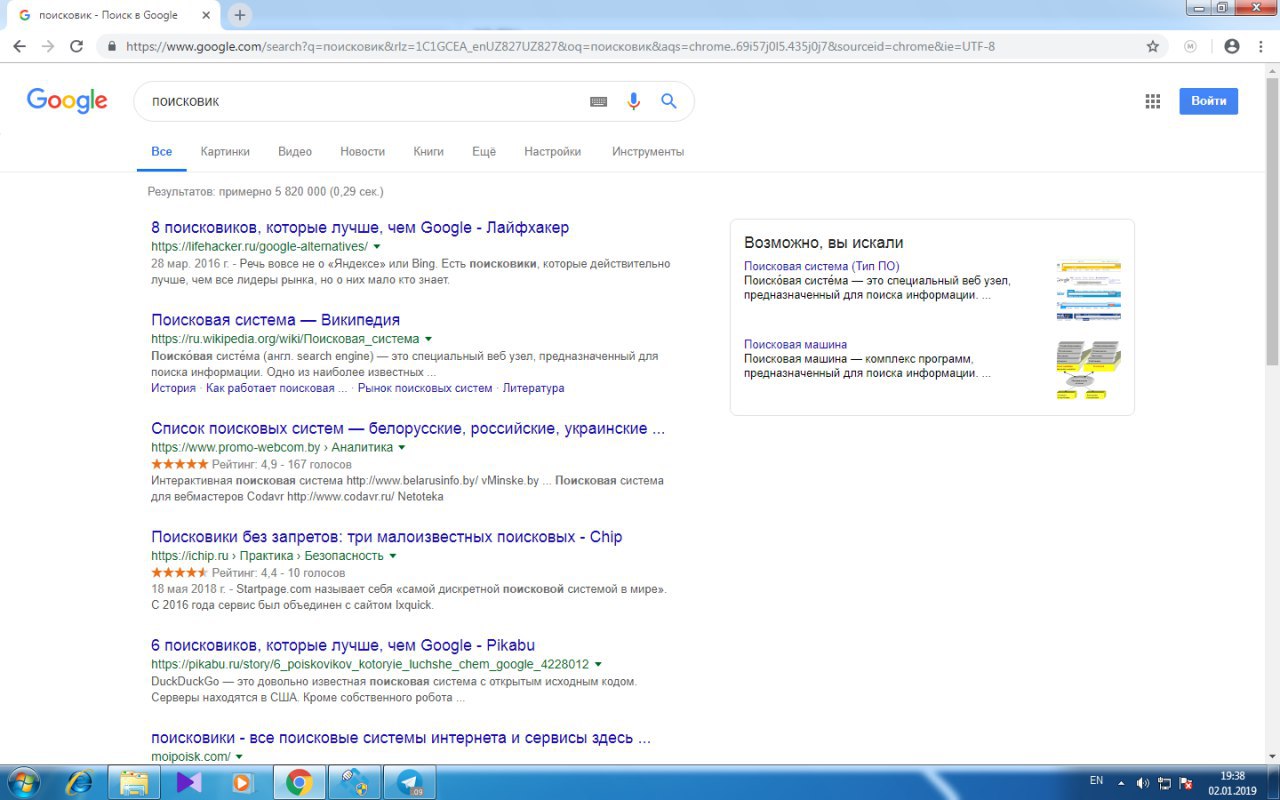
Task: Select the Все results tab
Action: click(162, 152)
